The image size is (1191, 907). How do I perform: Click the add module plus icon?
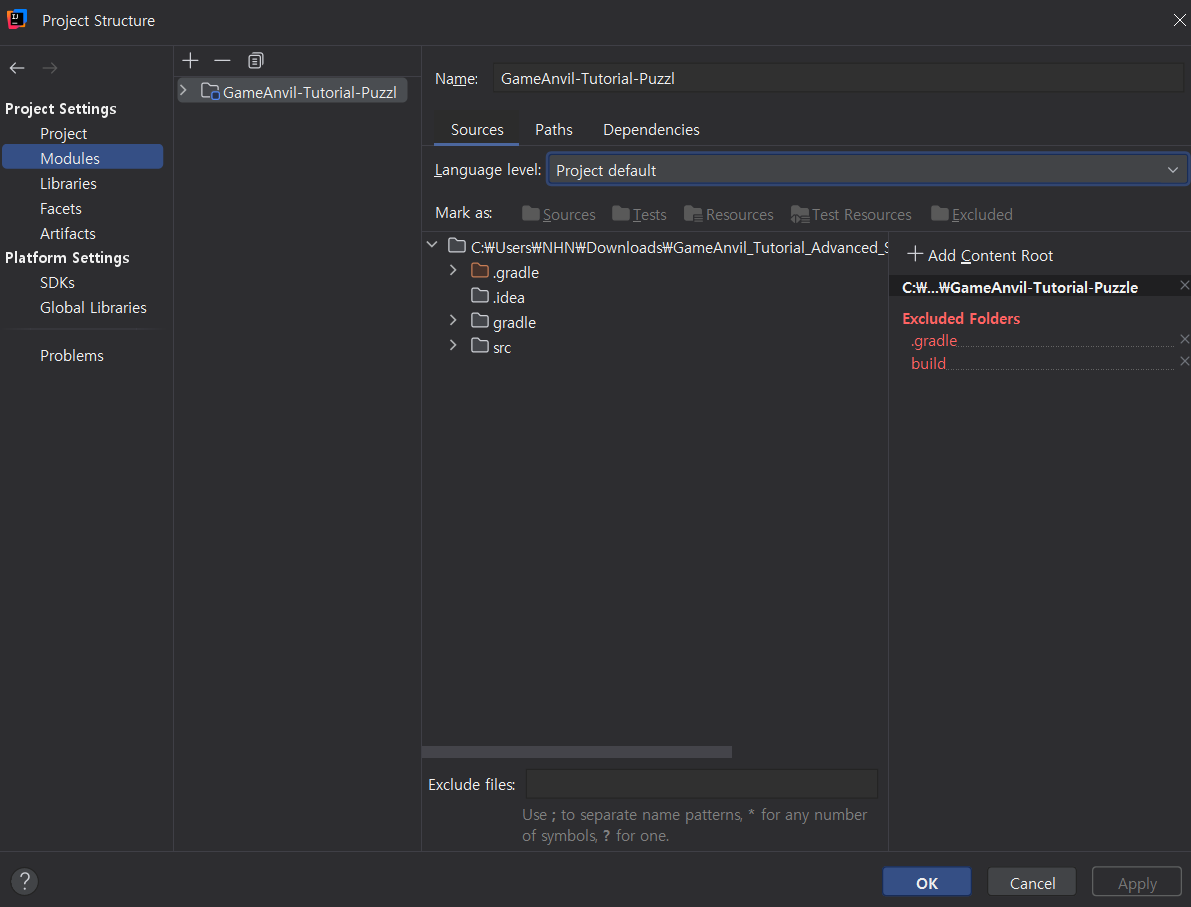[x=191, y=61]
